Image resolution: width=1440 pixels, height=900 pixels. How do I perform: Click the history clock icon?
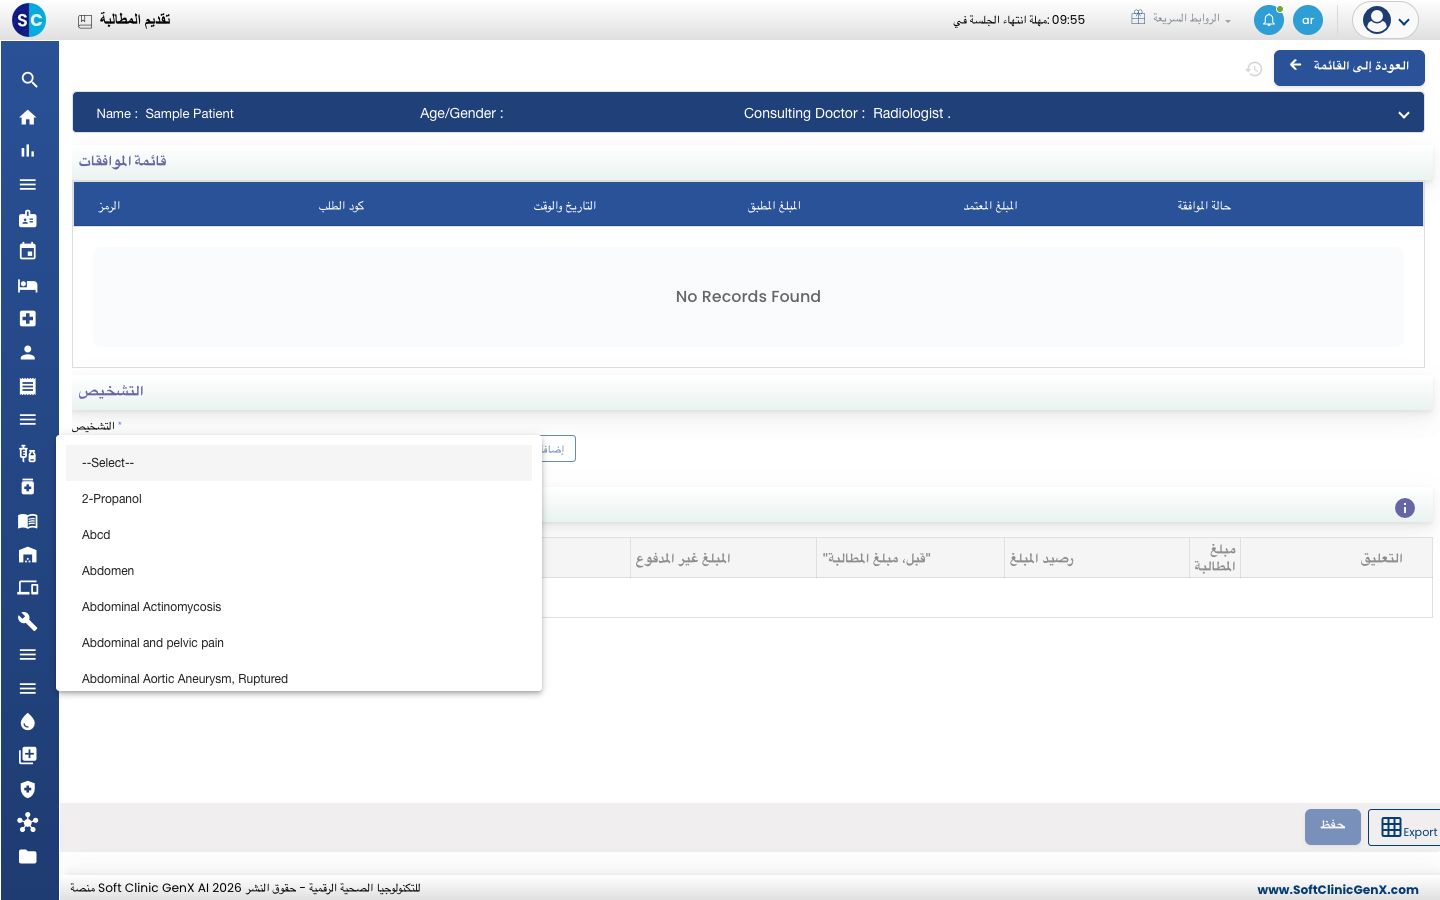click(x=1254, y=69)
